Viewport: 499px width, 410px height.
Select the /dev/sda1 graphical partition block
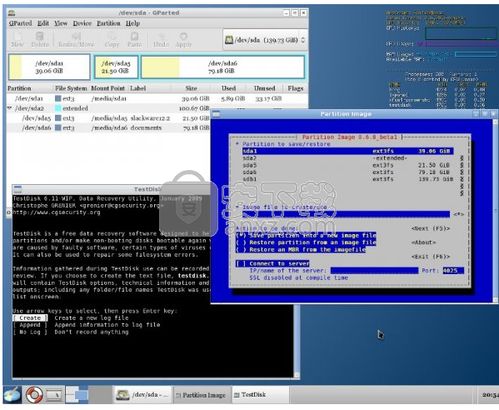click(x=49, y=67)
